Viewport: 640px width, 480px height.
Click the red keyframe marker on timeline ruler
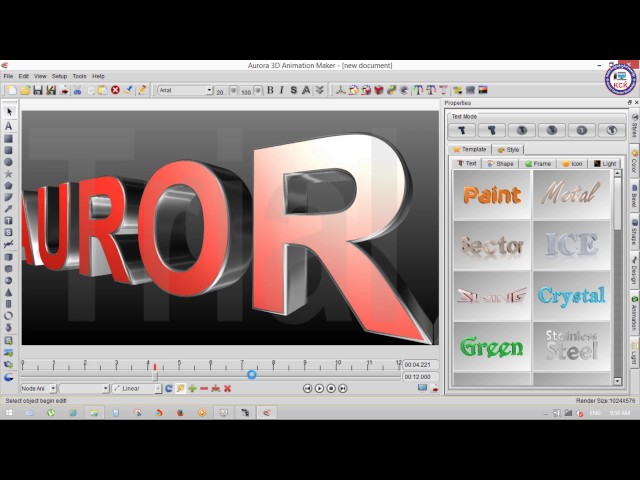coord(155,367)
